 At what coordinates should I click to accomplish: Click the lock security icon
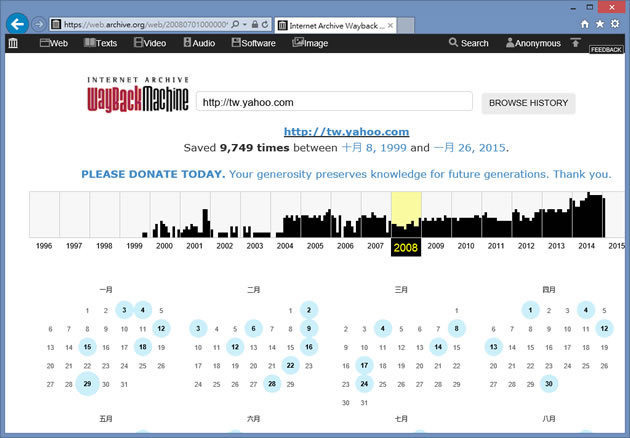[255, 25]
